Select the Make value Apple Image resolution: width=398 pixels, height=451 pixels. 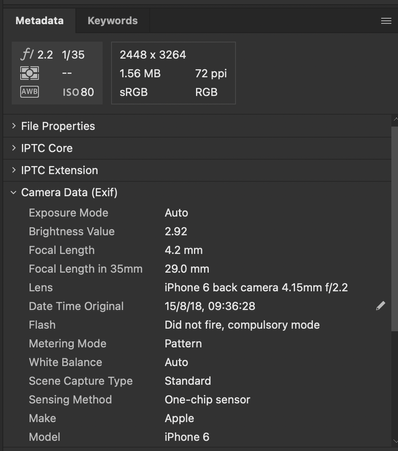pos(179,418)
